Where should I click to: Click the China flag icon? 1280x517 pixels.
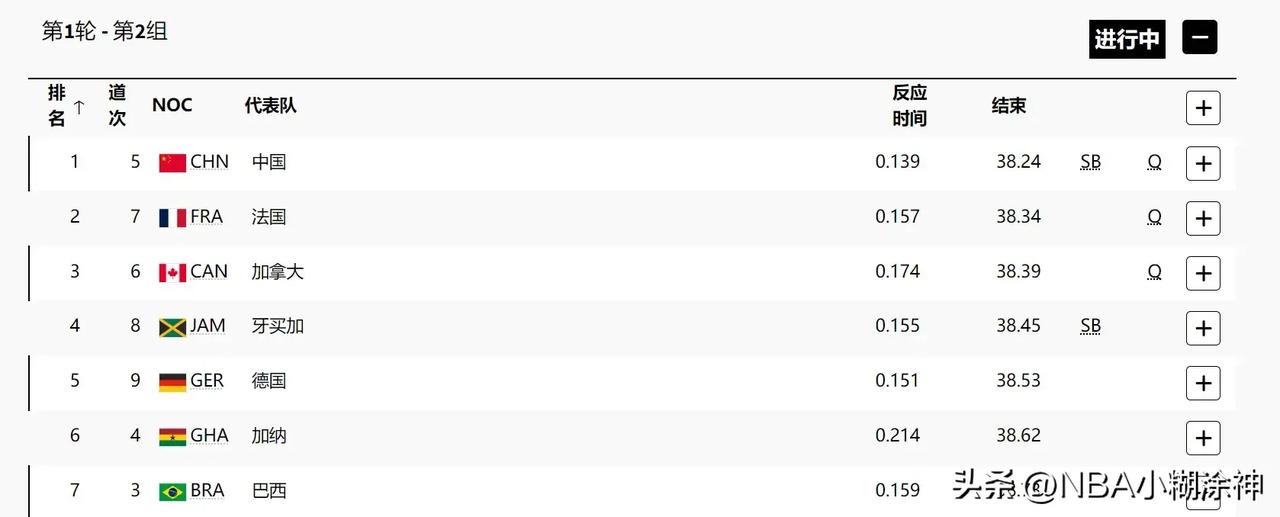[x=172, y=163]
